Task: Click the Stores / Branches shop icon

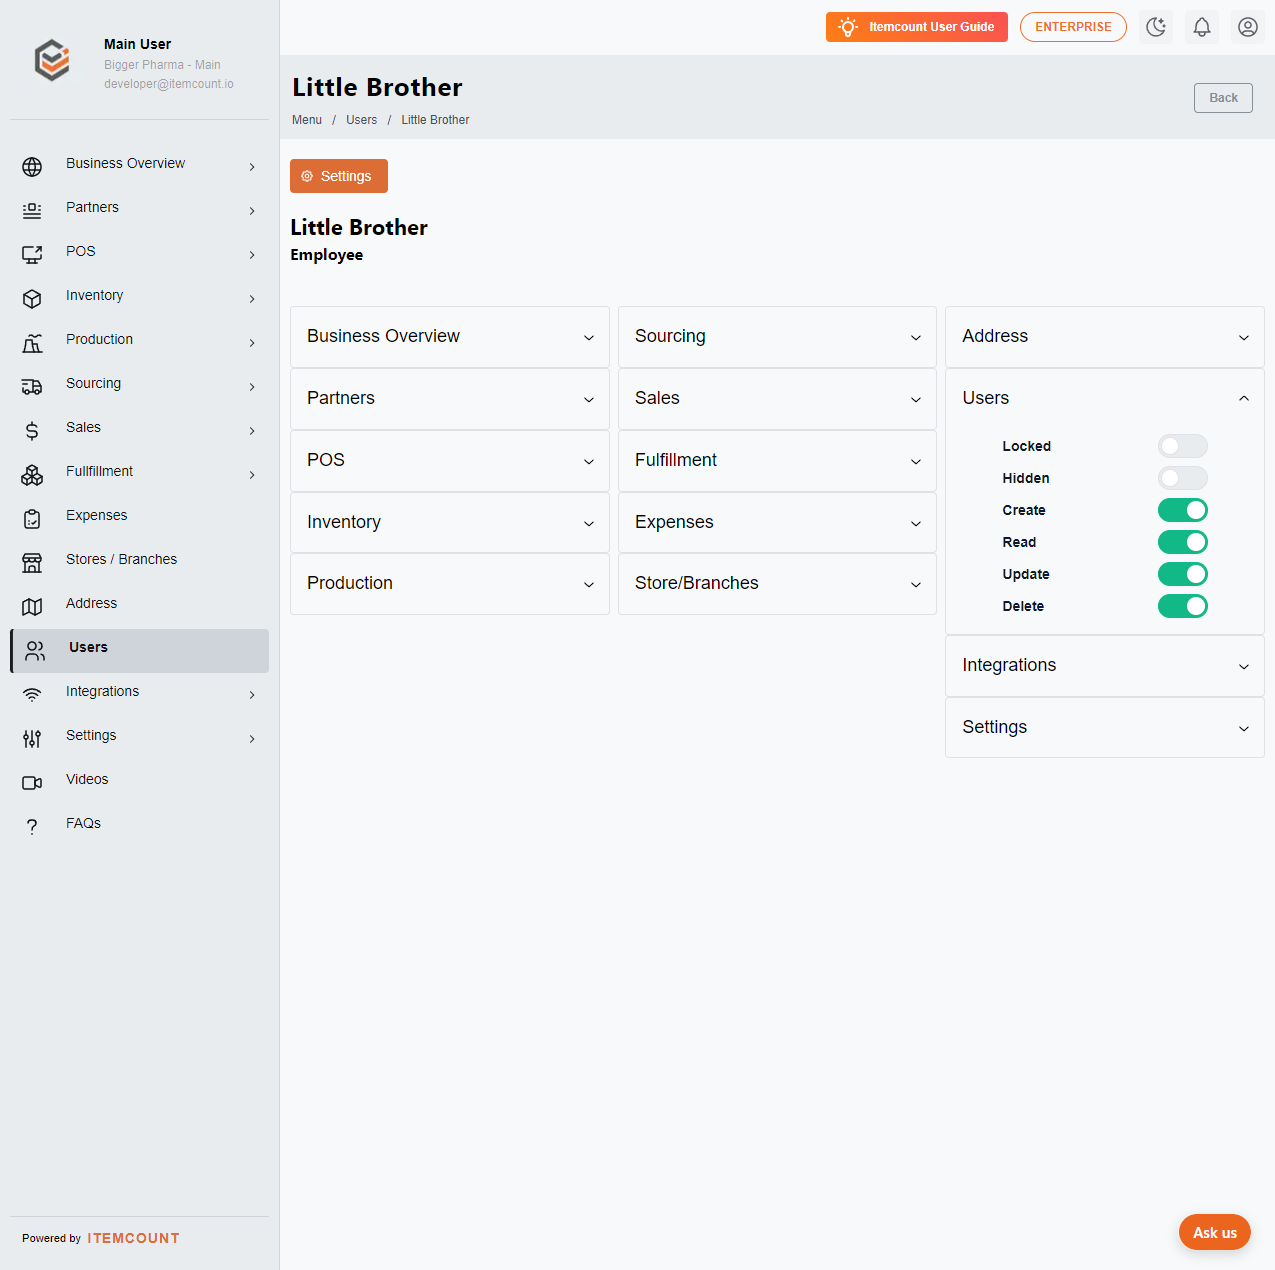Action: [32, 563]
